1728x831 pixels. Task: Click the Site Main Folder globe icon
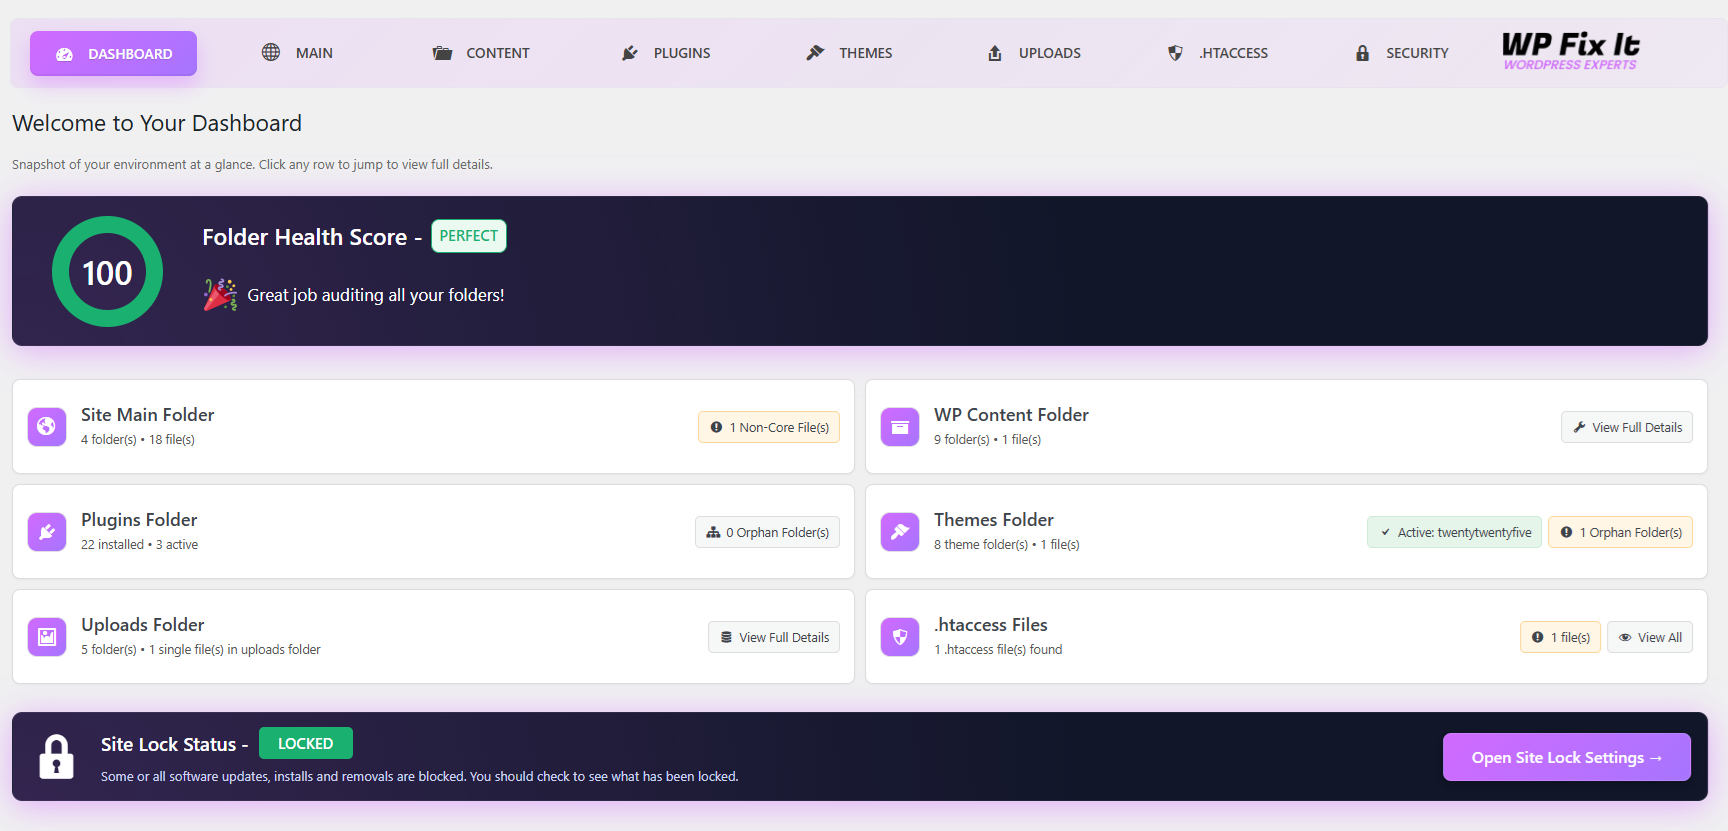[x=47, y=427]
